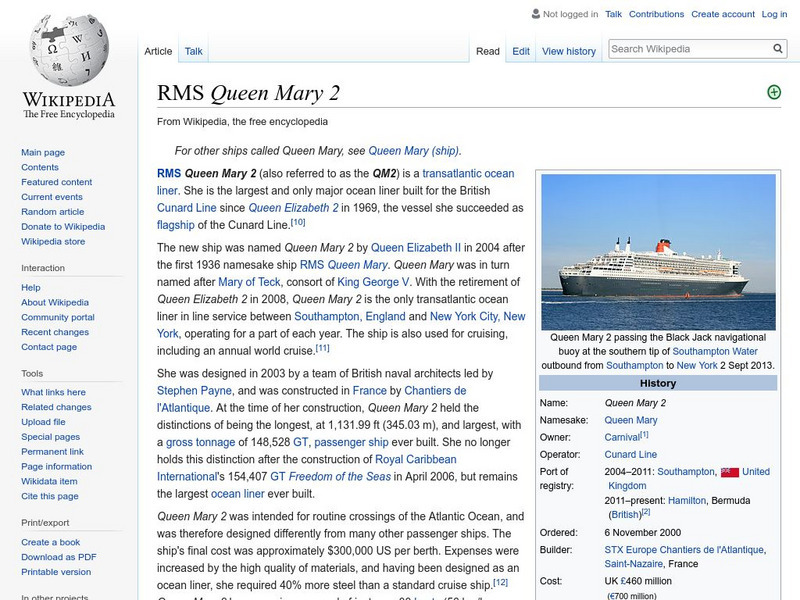Follow the gross tonnage link
This screenshot has width=800, height=600.
201,442
